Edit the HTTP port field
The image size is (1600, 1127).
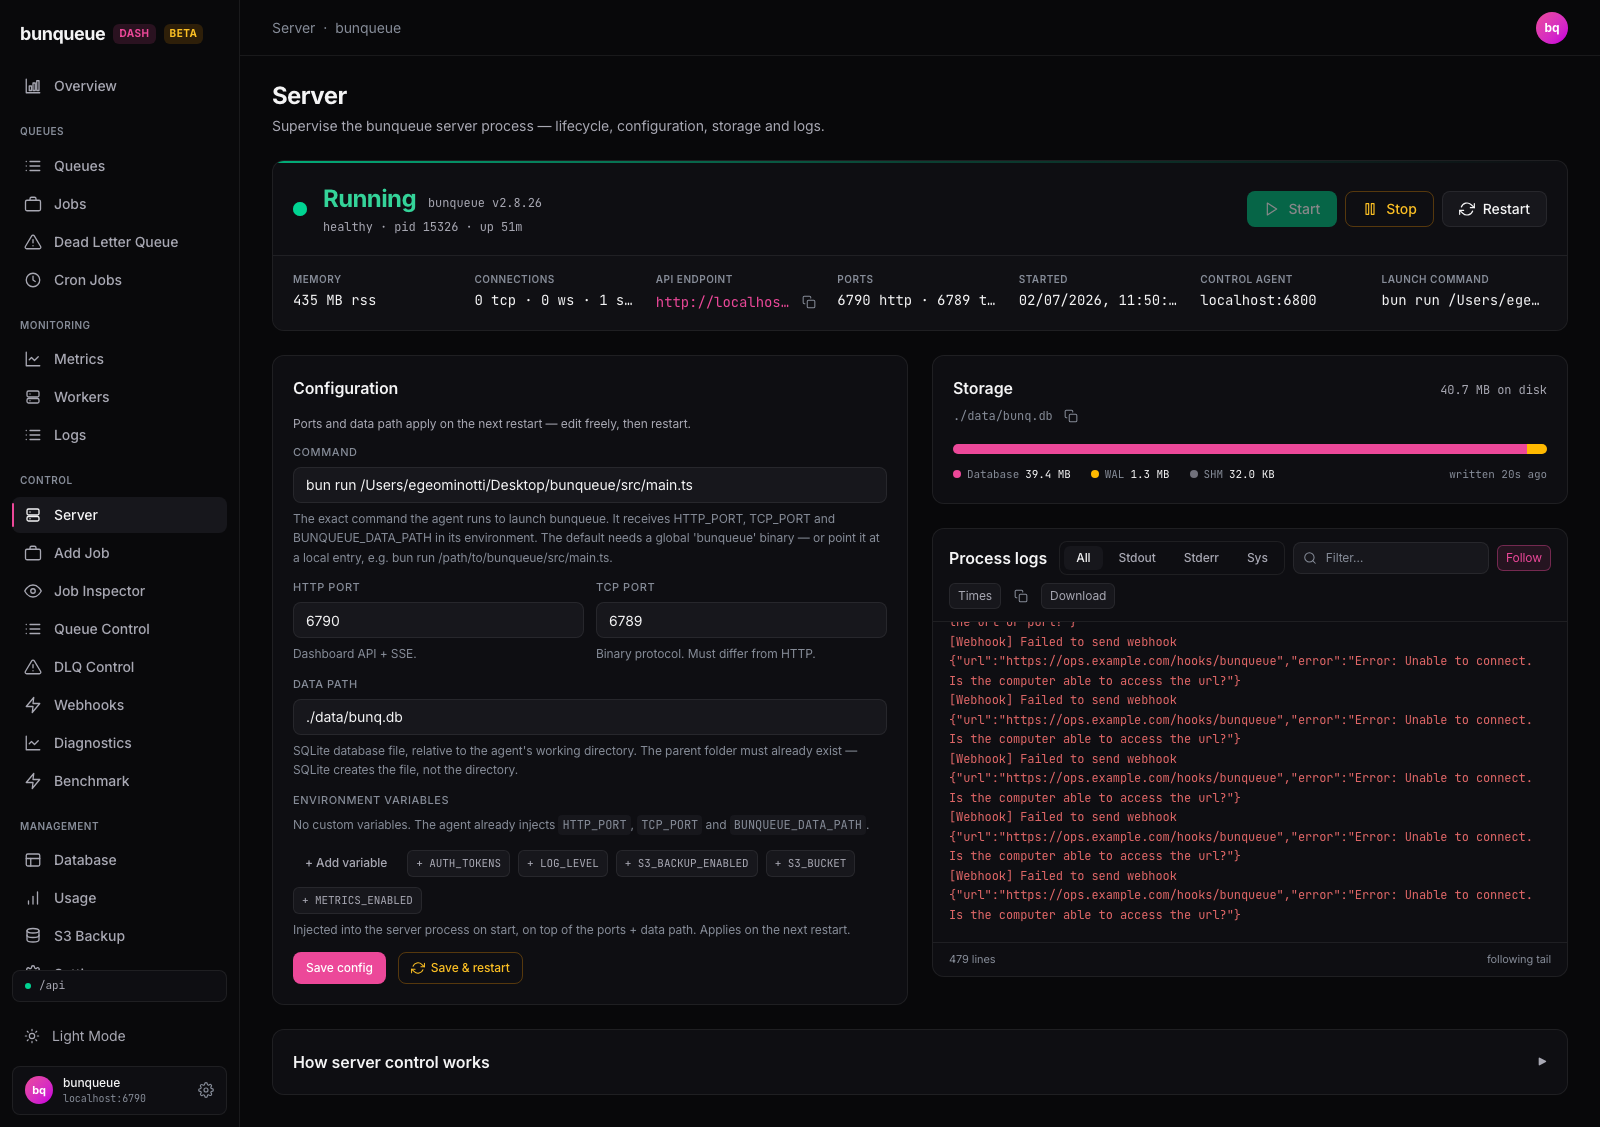[x=438, y=620]
